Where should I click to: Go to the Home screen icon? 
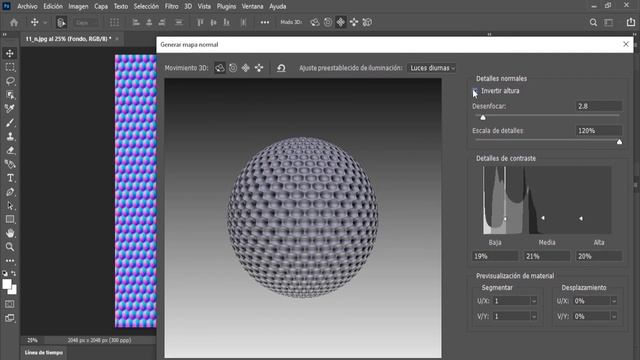pyautogui.click(x=14, y=22)
